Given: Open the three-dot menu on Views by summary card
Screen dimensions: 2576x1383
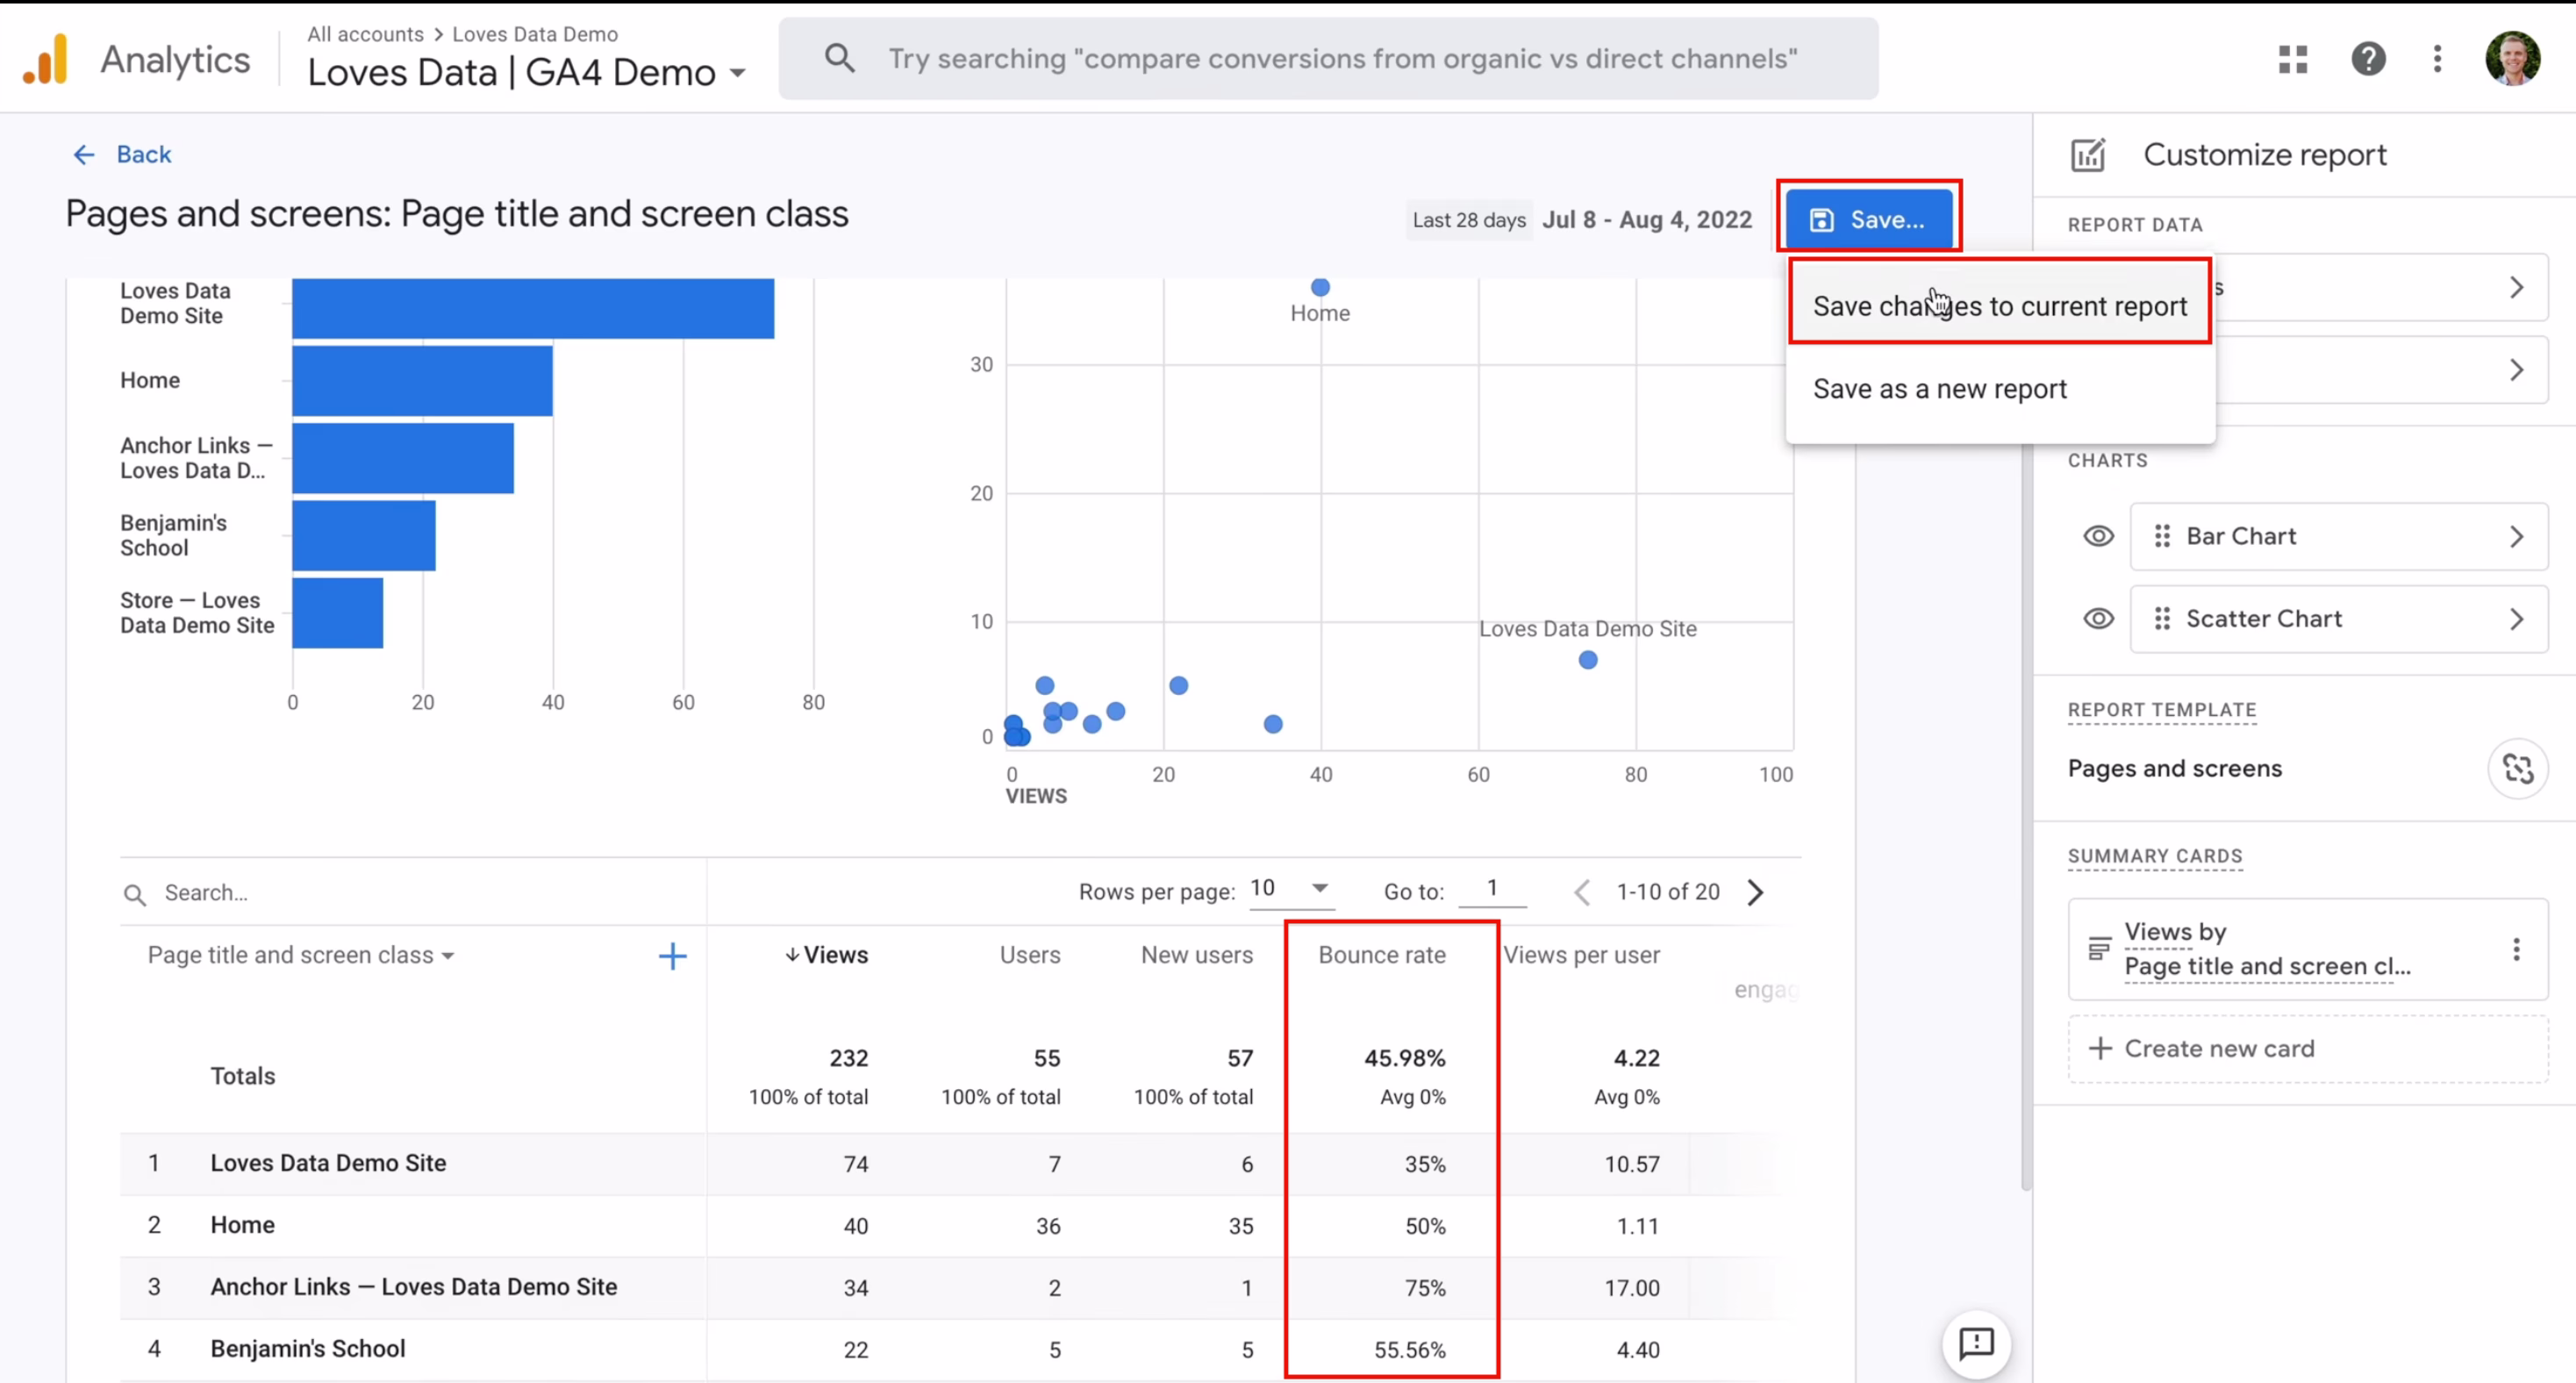Looking at the screenshot, I should coord(2516,949).
